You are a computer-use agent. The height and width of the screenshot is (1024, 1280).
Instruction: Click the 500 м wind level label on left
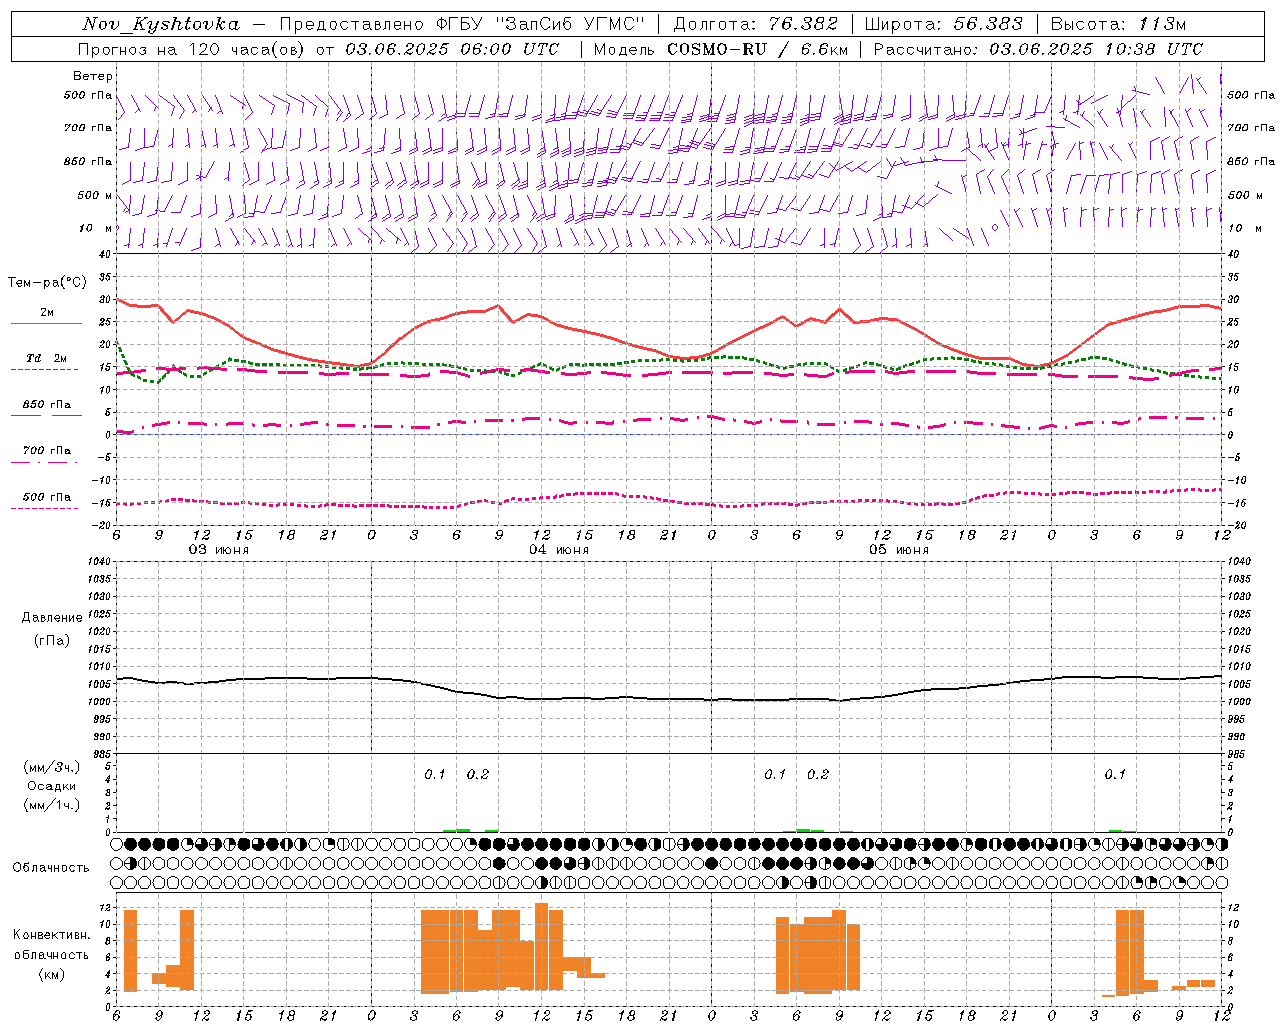[94, 195]
